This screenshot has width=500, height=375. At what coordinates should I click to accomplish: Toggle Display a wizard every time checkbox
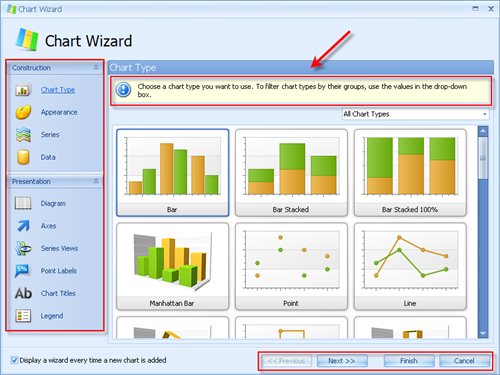tap(14, 360)
